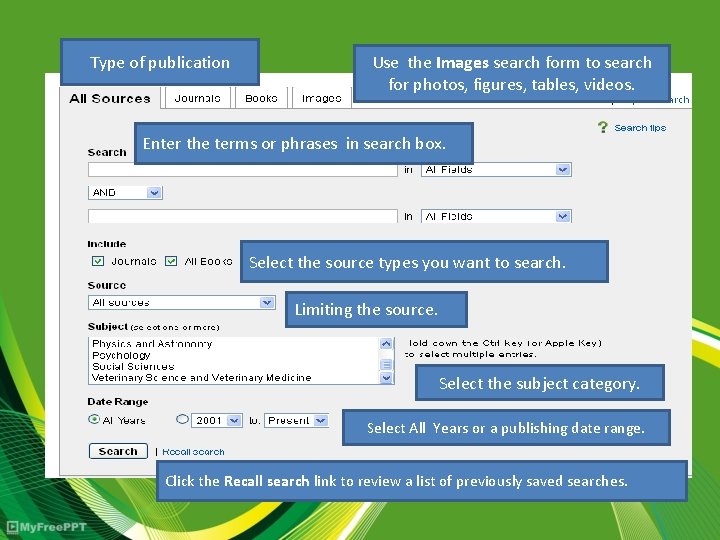Open the AND boolean operator dropdown
The height and width of the screenshot is (540, 720).
pyautogui.click(x=125, y=192)
